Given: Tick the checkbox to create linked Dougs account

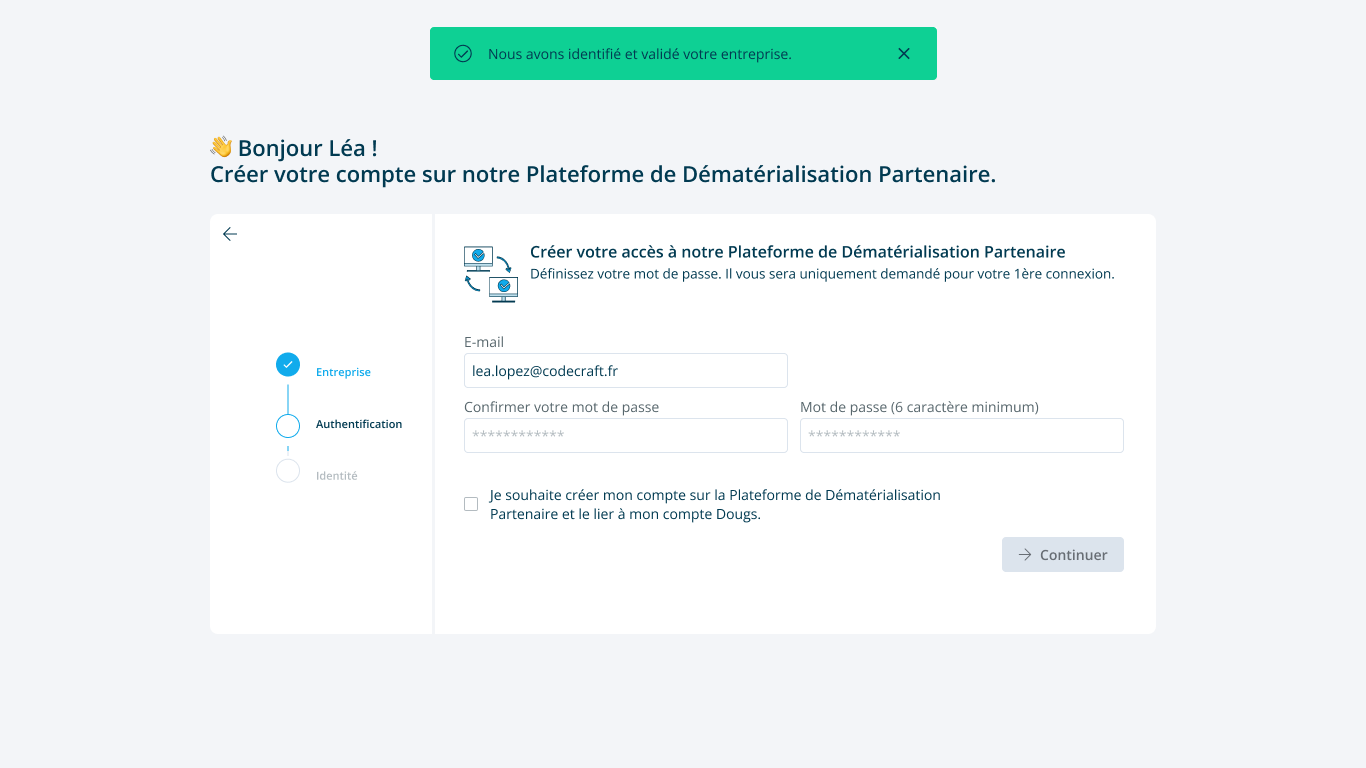Looking at the screenshot, I should point(471,504).
